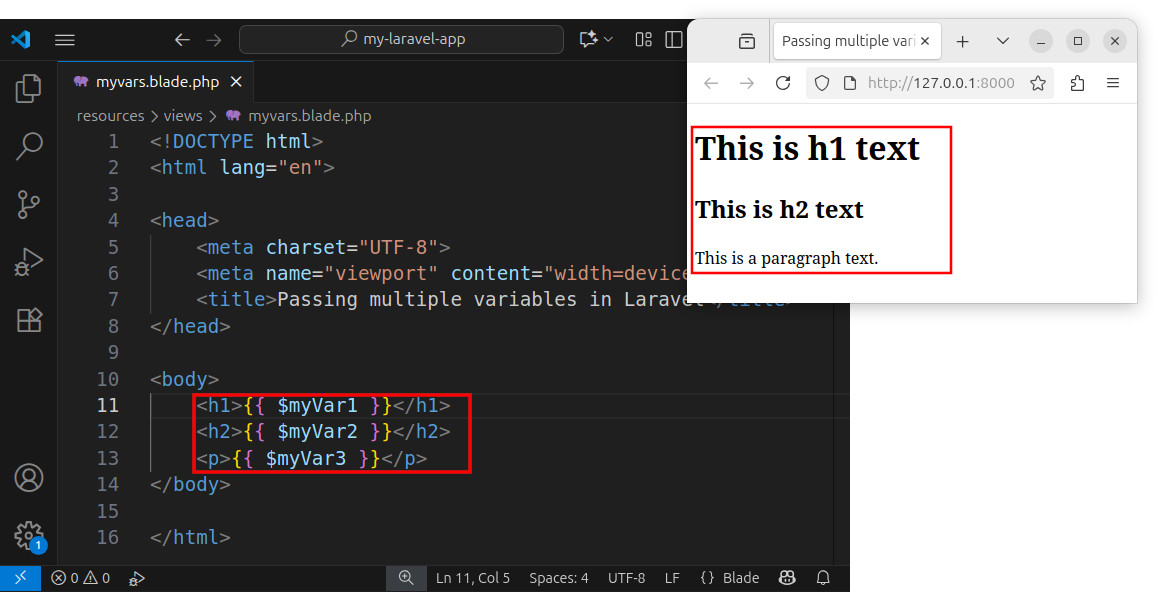Screen dimensions: 1159x592
Task: Open the remote window indicator in status bar
Action: tap(20, 578)
